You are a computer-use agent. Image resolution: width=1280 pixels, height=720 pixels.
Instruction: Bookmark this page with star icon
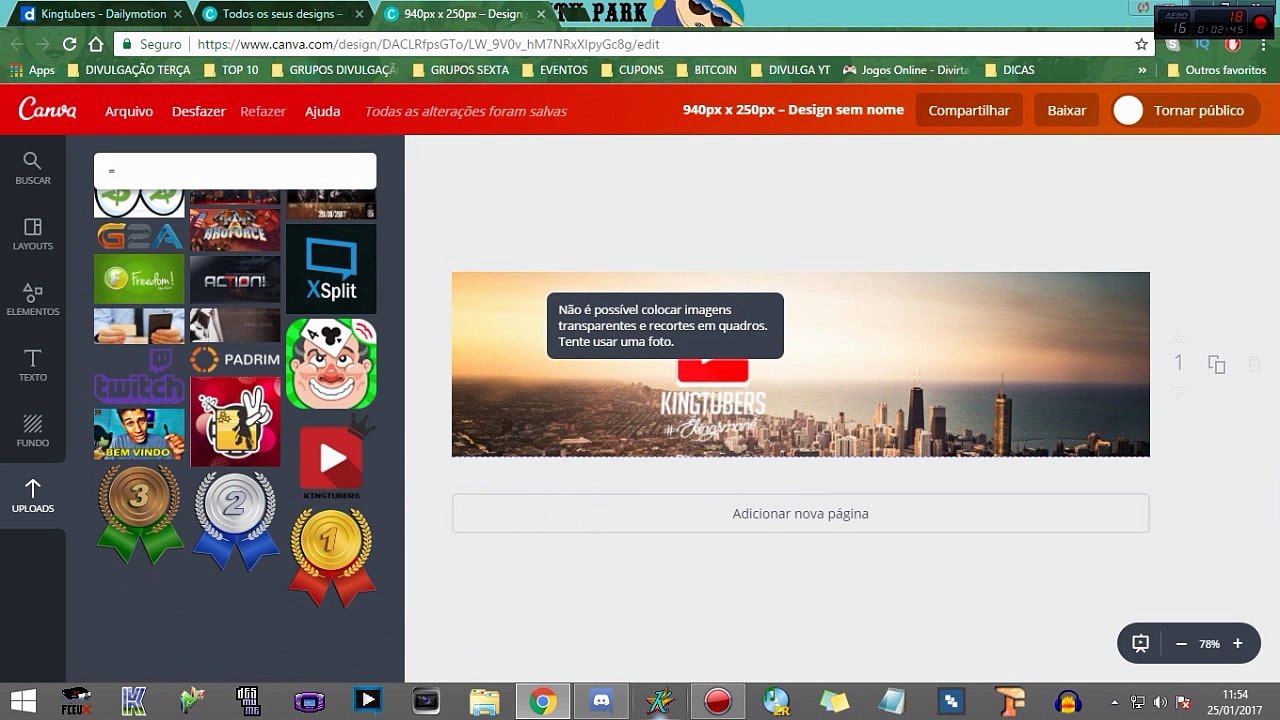click(1141, 44)
